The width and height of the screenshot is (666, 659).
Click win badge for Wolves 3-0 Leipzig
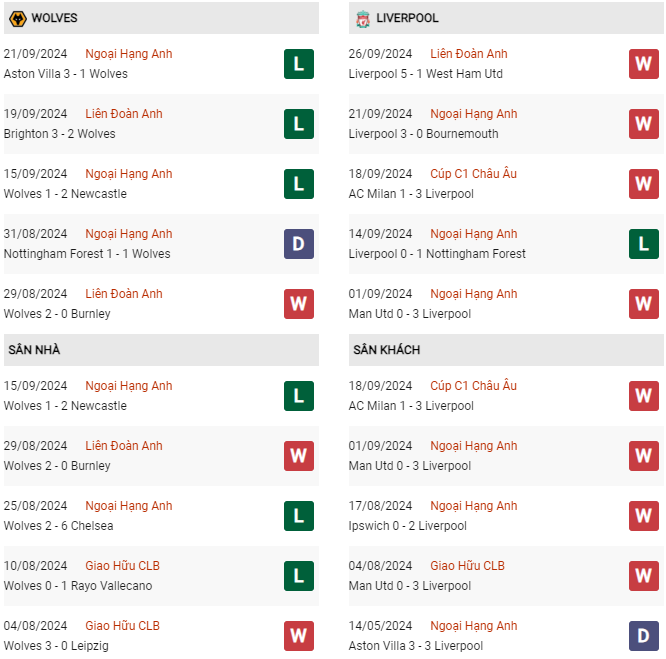(298, 636)
